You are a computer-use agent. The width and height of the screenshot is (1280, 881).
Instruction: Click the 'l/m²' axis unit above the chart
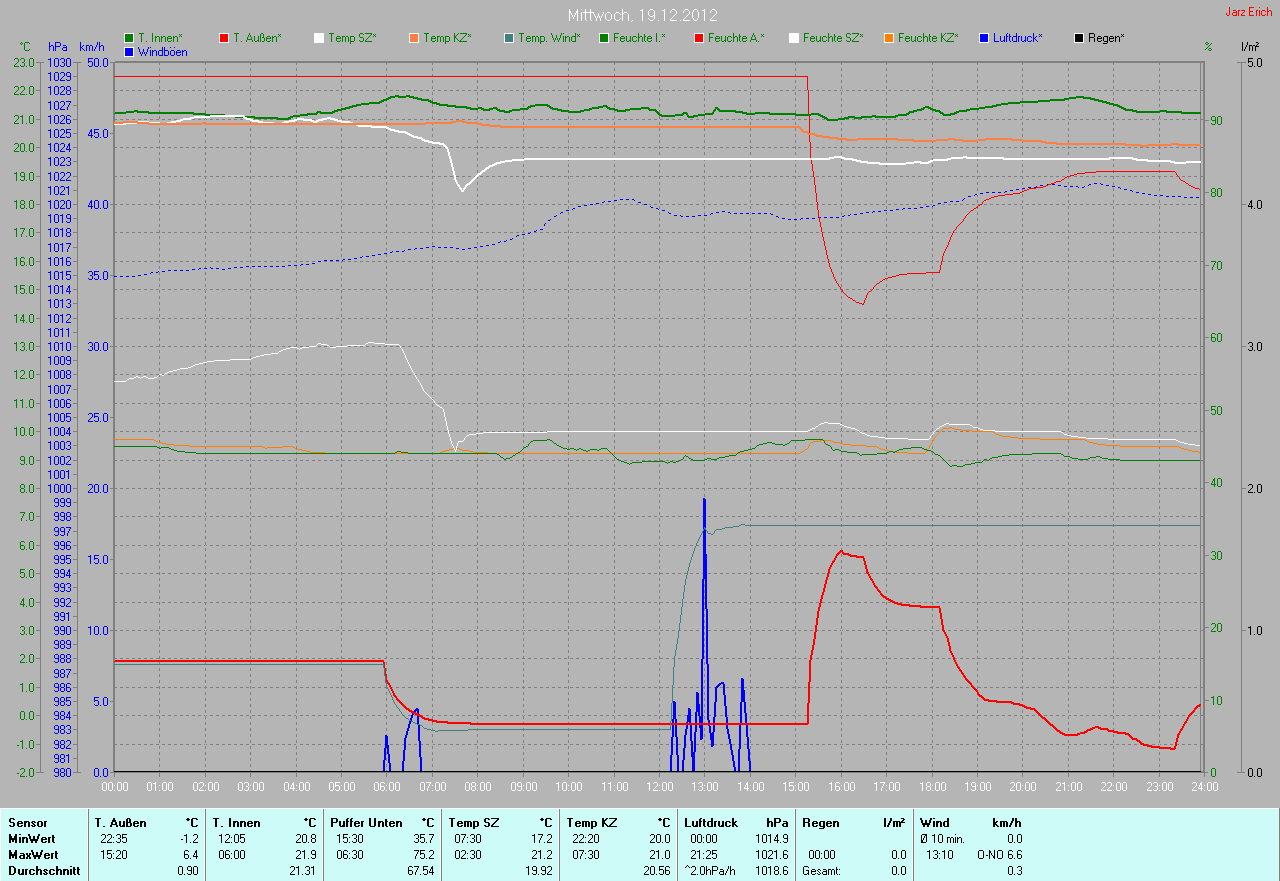coord(1250,47)
